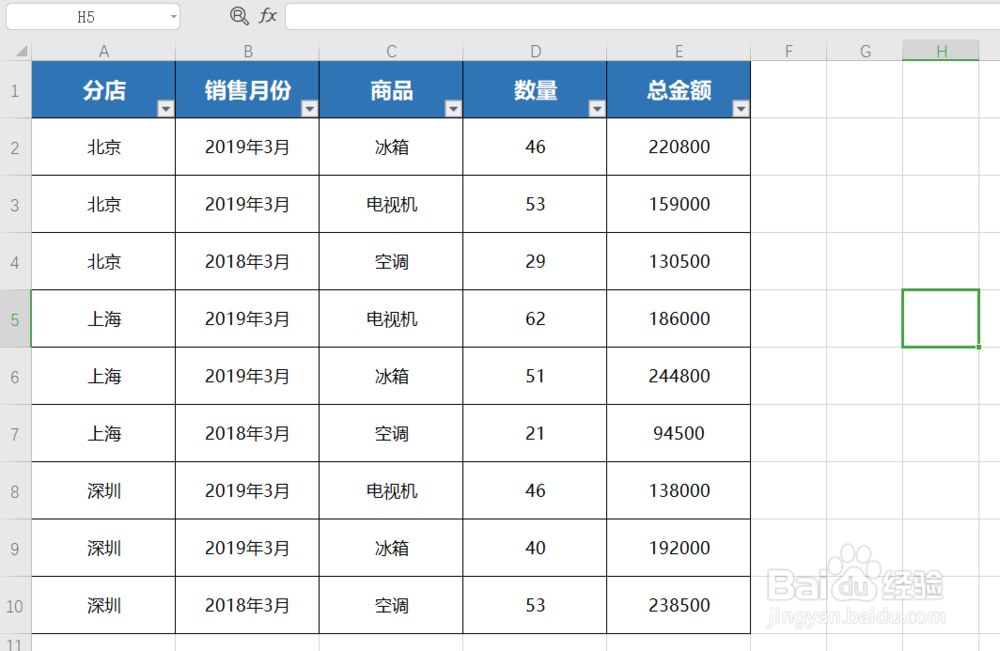Select row 1 header

(15, 90)
